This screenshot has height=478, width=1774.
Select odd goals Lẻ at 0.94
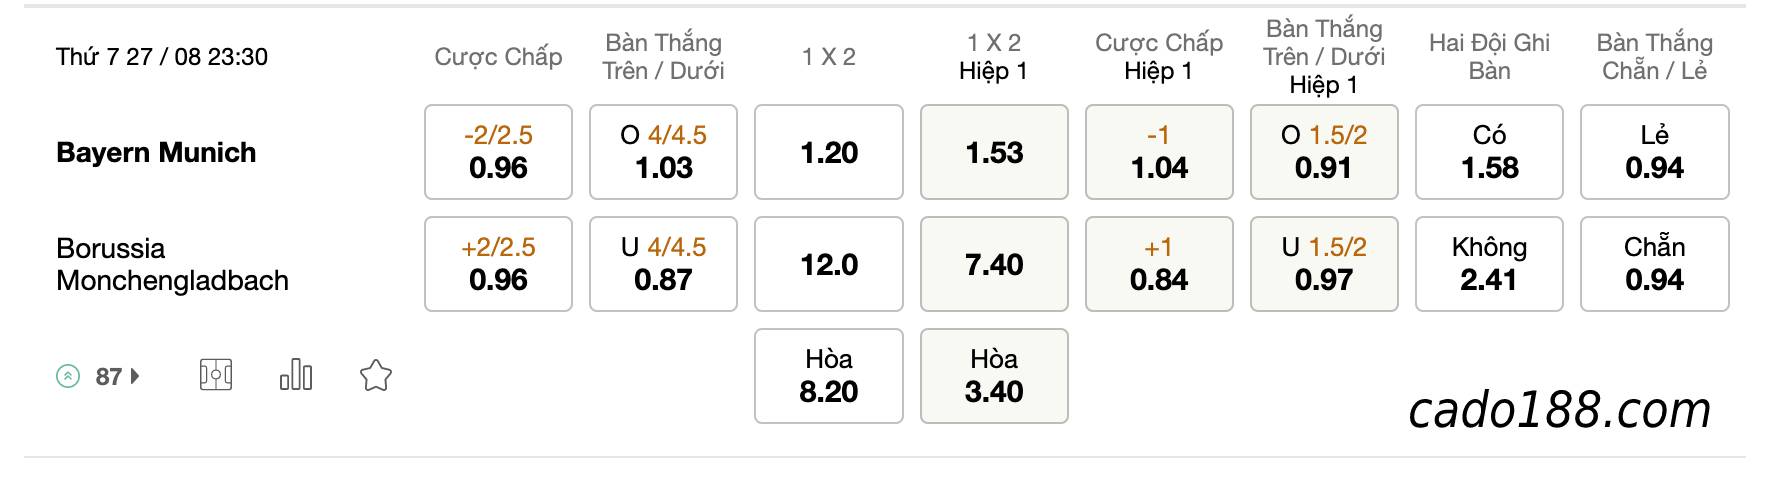(x=1655, y=152)
